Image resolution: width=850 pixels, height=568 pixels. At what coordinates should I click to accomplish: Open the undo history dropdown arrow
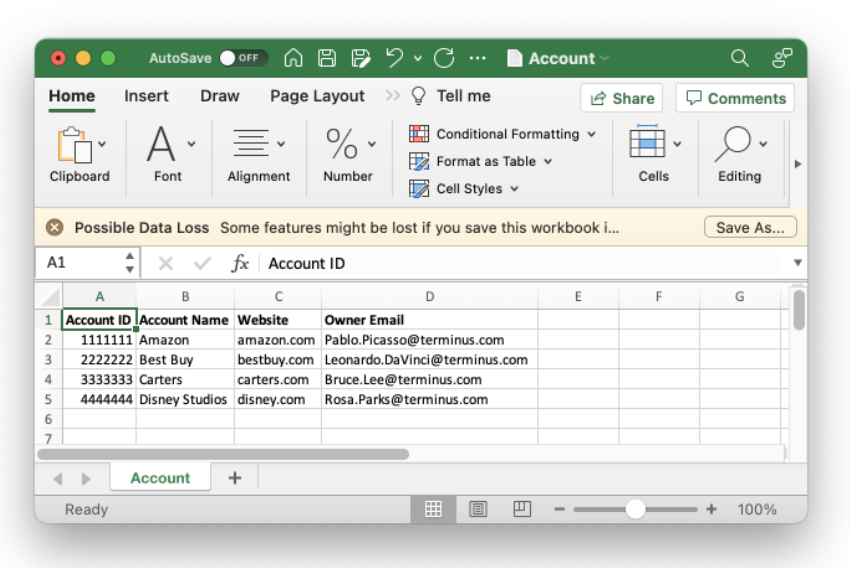(x=418, y=58)
